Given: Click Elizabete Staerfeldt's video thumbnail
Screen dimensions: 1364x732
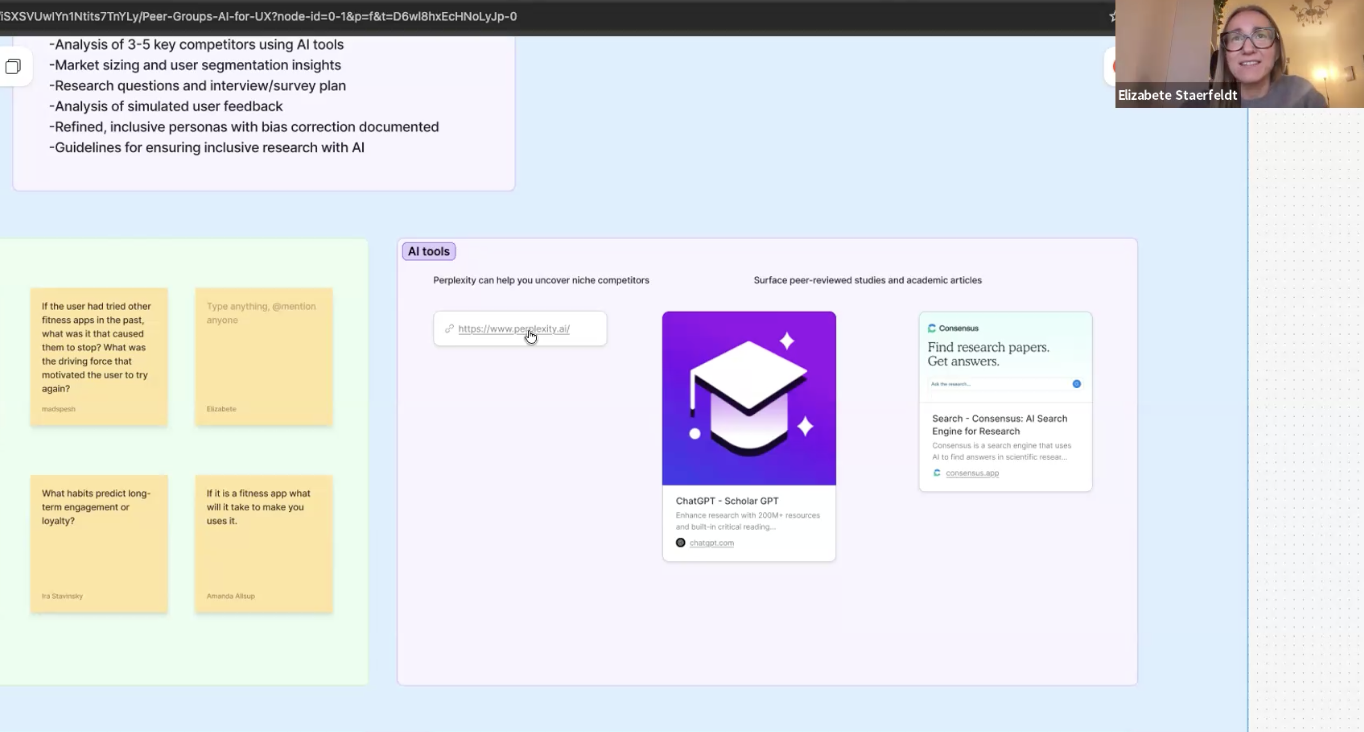Looking at the screenshot, I should click(1239, 53).
